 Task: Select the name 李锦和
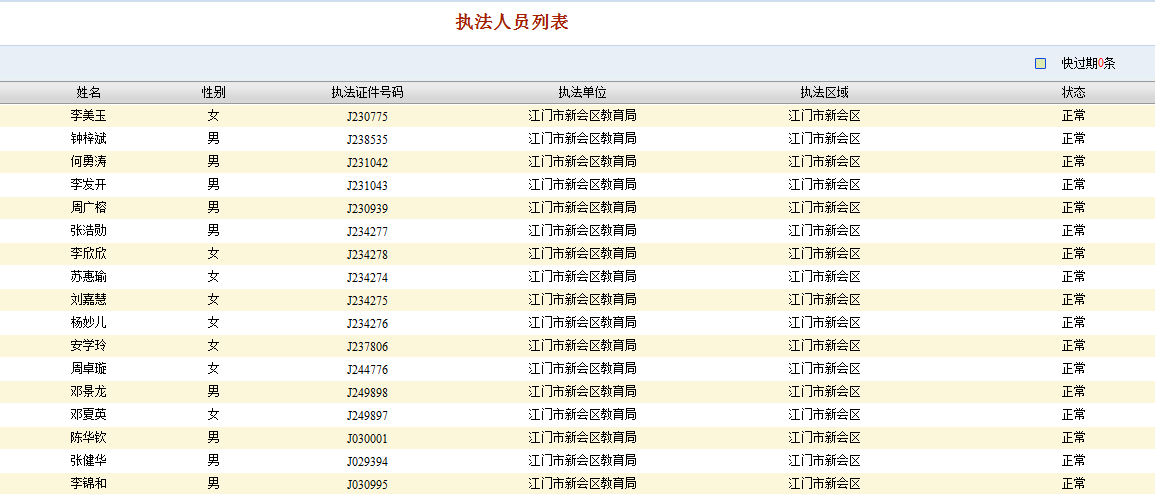pos(88,484)
